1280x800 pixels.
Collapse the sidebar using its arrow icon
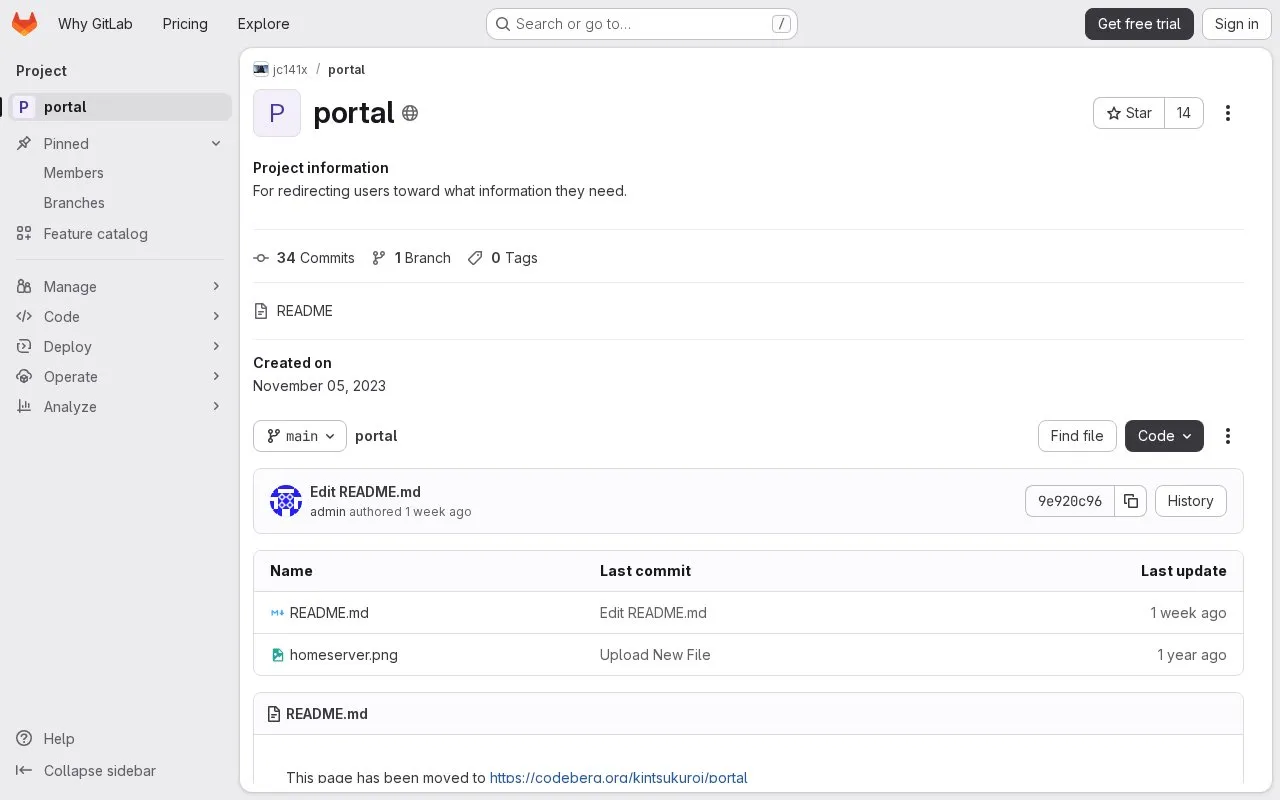tap(24, 771)
